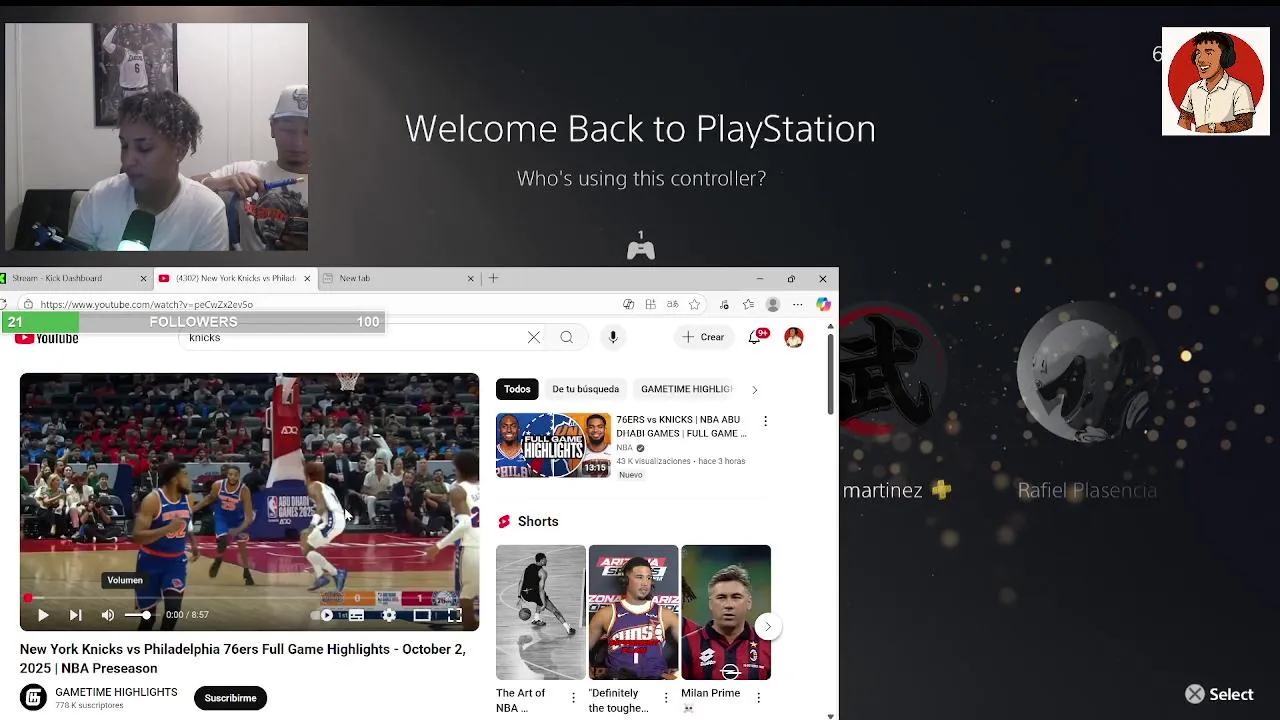The image size is (1280, 720).
Task: Open browser settings and more menu
Action: pos(797,304)
